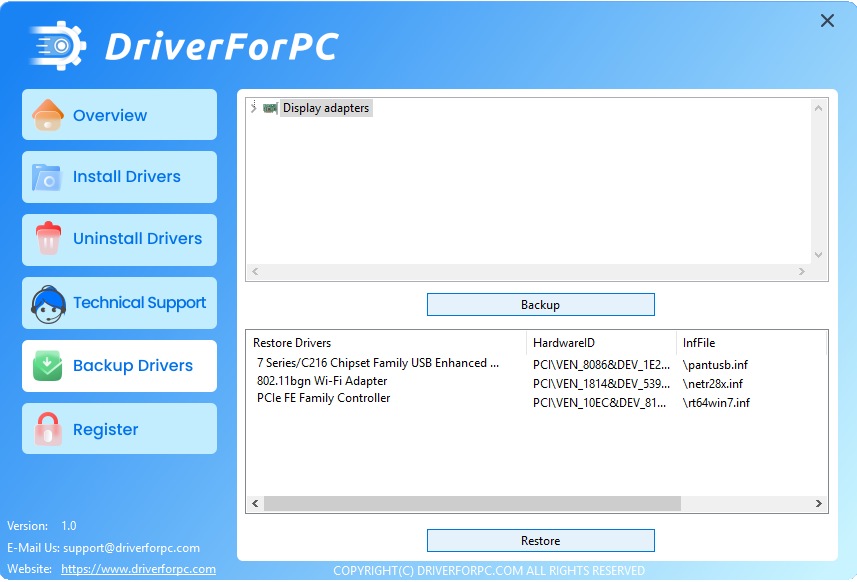Click the headset Technical Support avatar icon
The width and height of the screenshot is (857, 582).
pos(48,304)
